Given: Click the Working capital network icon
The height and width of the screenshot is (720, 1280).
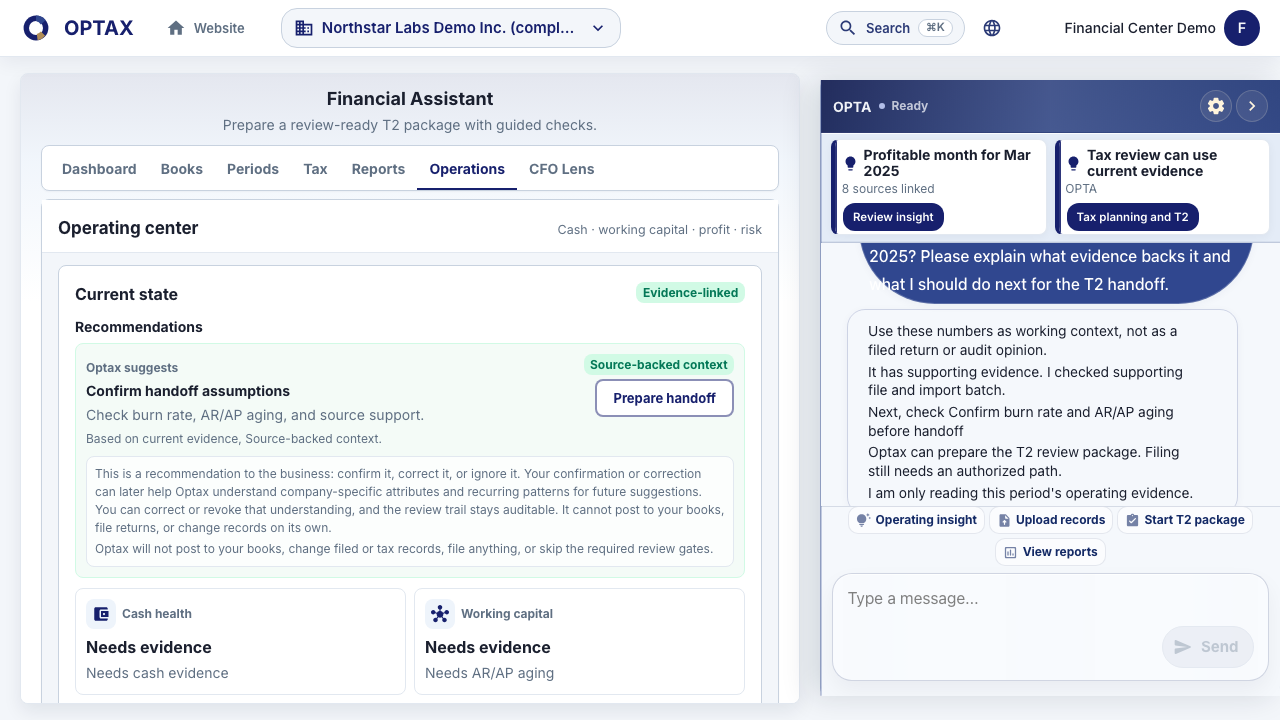Looking at the screenshot, I should pos(440,614).
